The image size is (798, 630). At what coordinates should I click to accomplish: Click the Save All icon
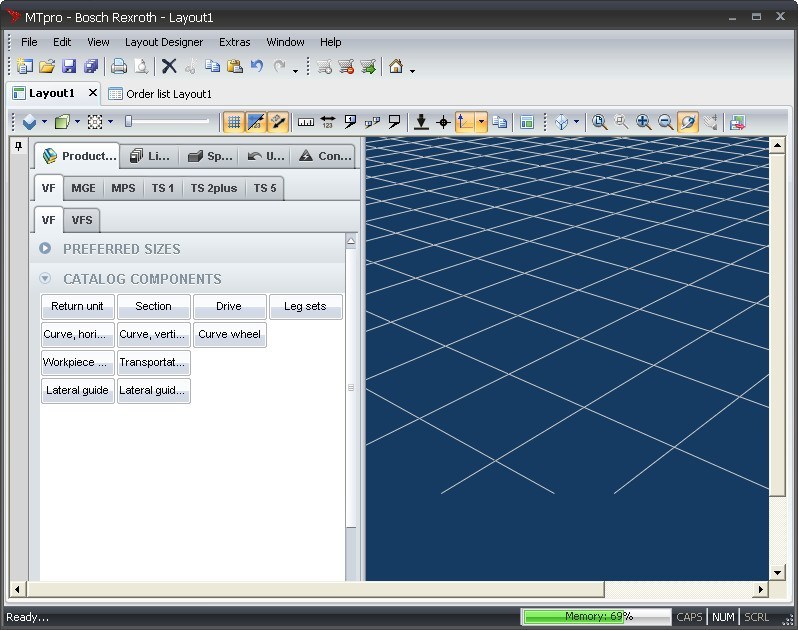click(x=91, y=67)
